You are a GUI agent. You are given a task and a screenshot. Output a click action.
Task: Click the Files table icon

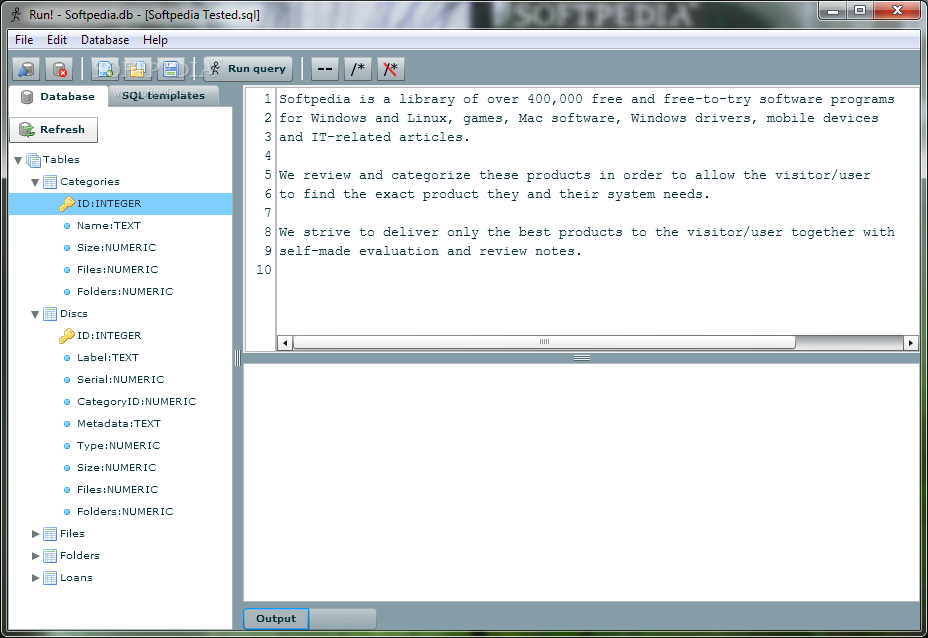tap(50, 534)
